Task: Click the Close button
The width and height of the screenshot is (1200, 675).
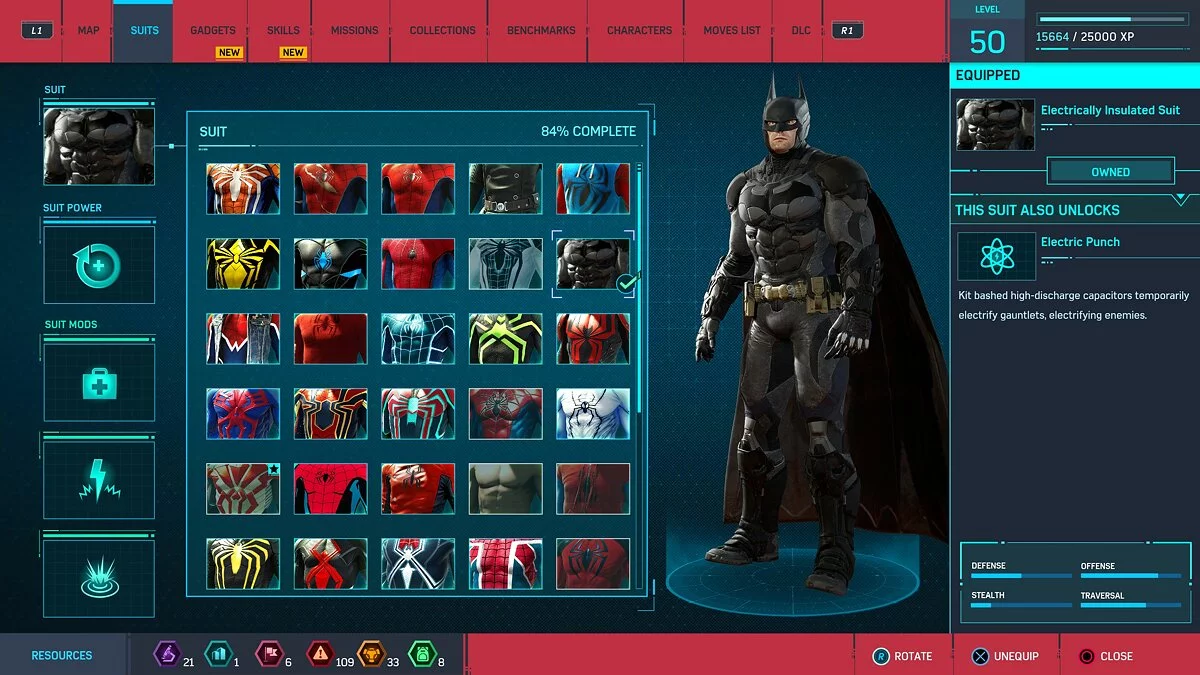Action: click(x=1106, y=656)
